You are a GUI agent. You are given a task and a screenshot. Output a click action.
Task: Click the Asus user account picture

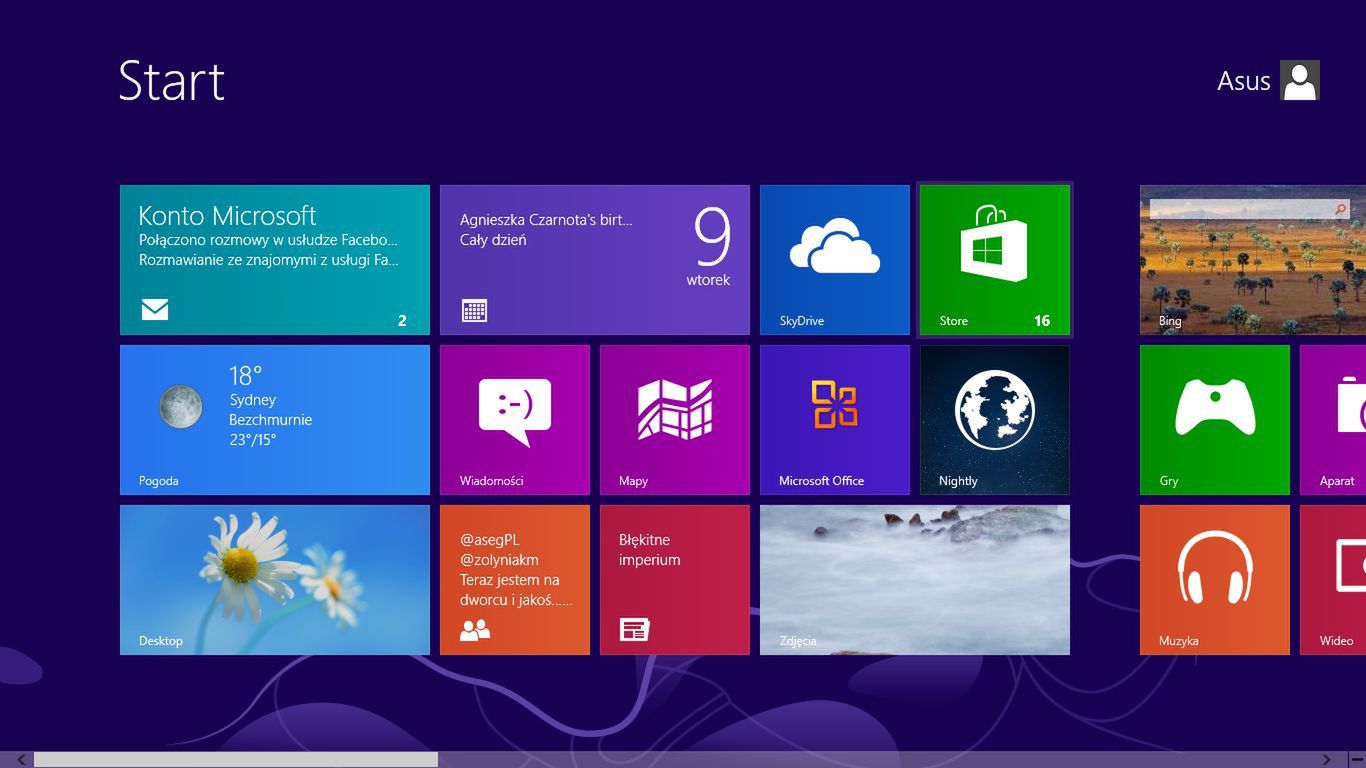coord(1299,80)
